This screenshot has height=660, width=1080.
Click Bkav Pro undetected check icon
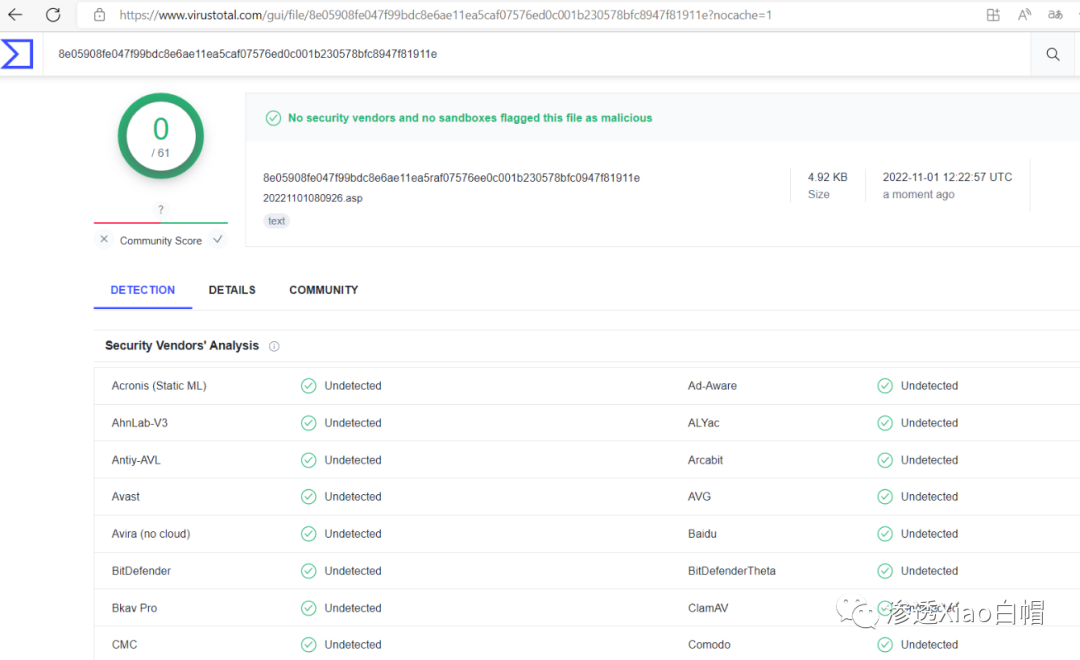coord(309,608)
